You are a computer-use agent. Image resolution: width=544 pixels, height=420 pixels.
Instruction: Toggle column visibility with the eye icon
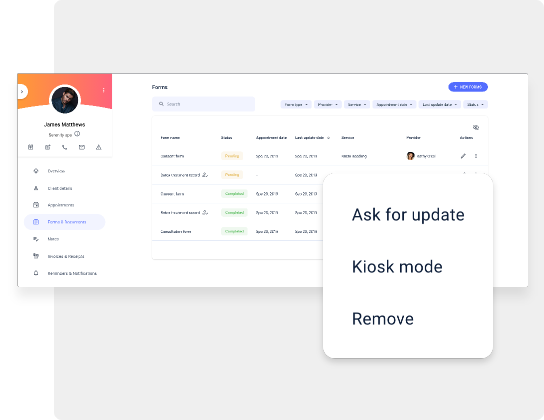[x=476, y=128]
